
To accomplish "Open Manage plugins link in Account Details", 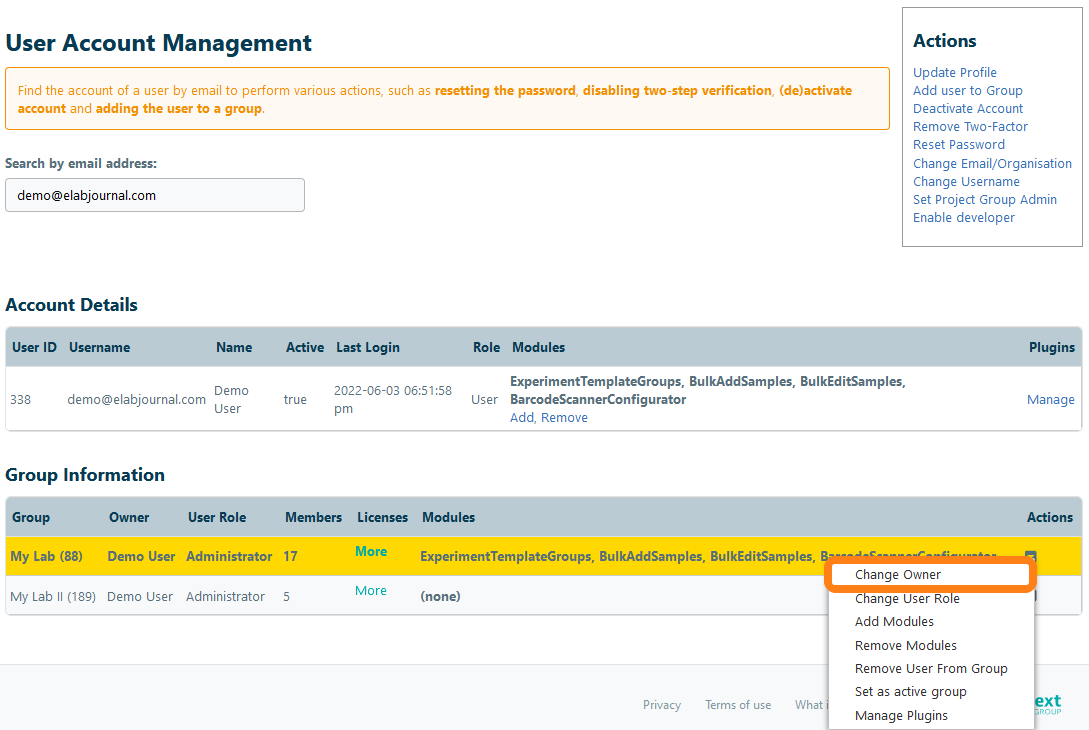I will 1050,400.
